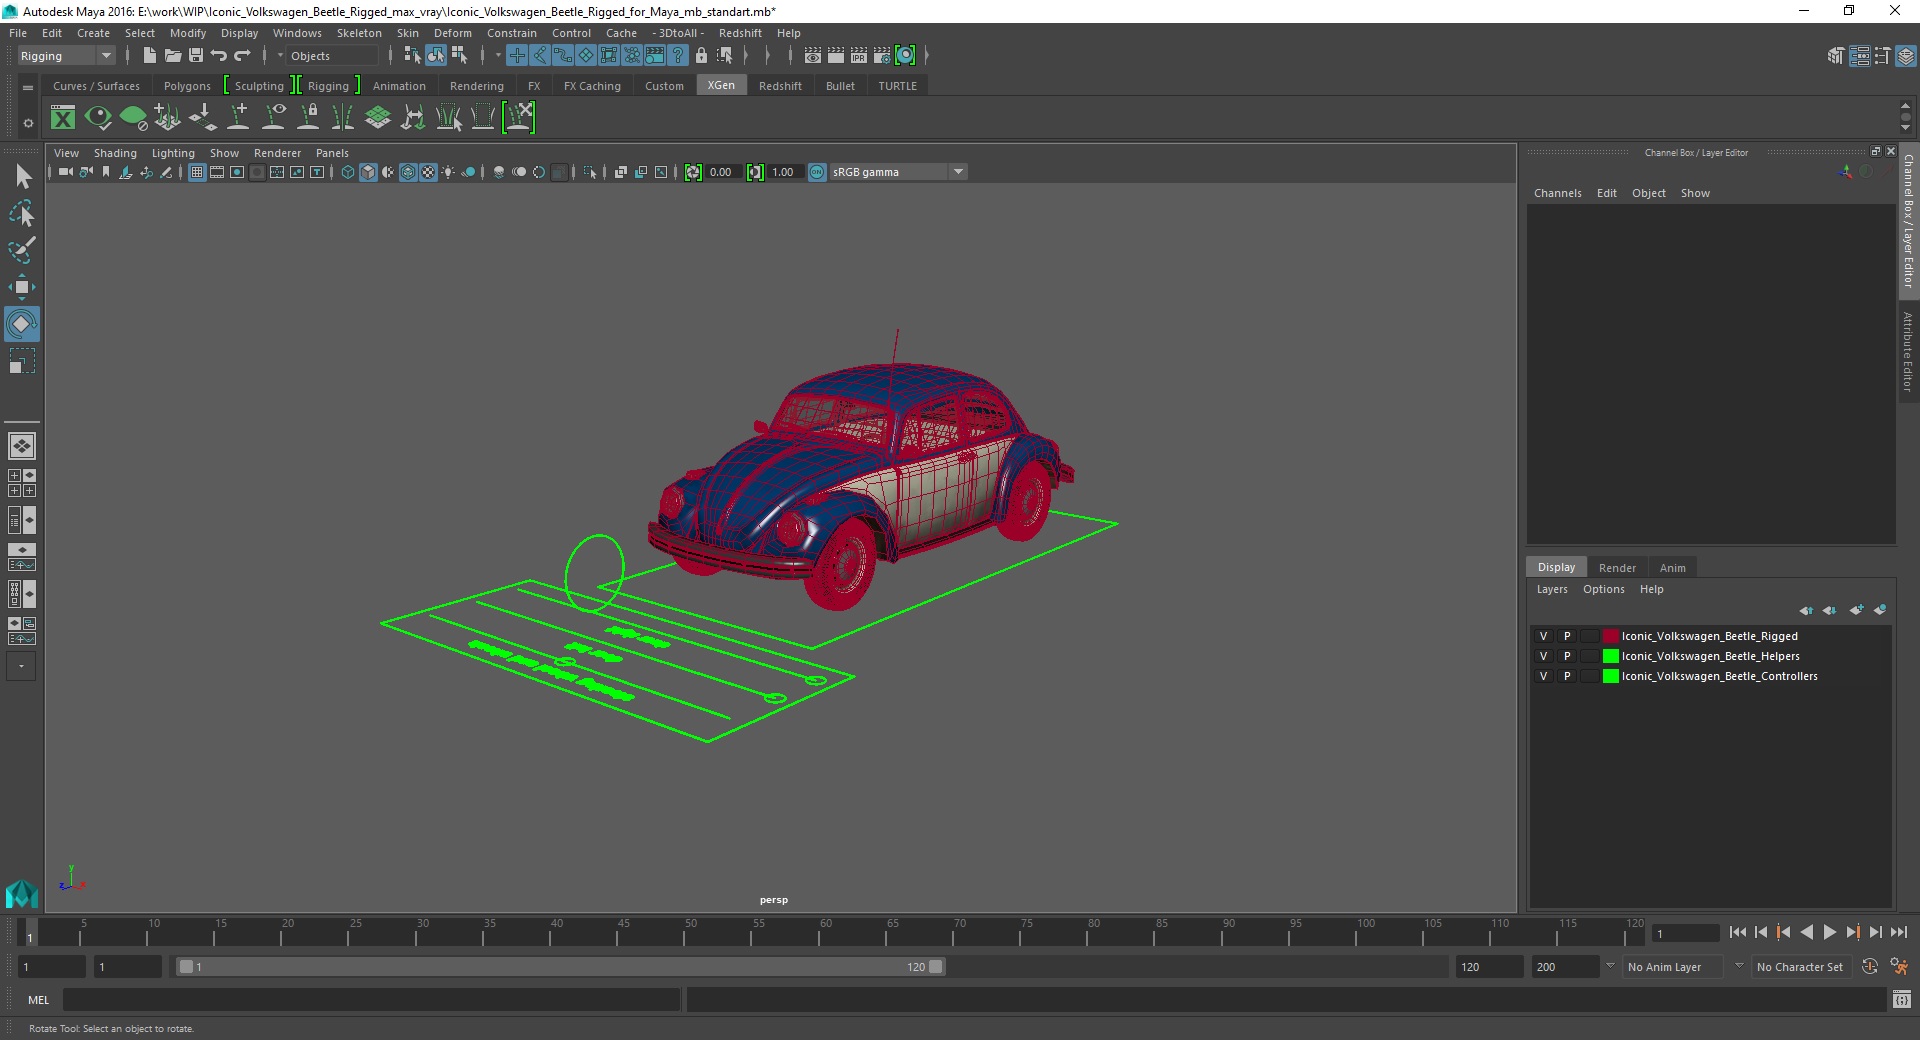Open the Skeleton menu
1920x1040 pixels.
coord(359,33)
